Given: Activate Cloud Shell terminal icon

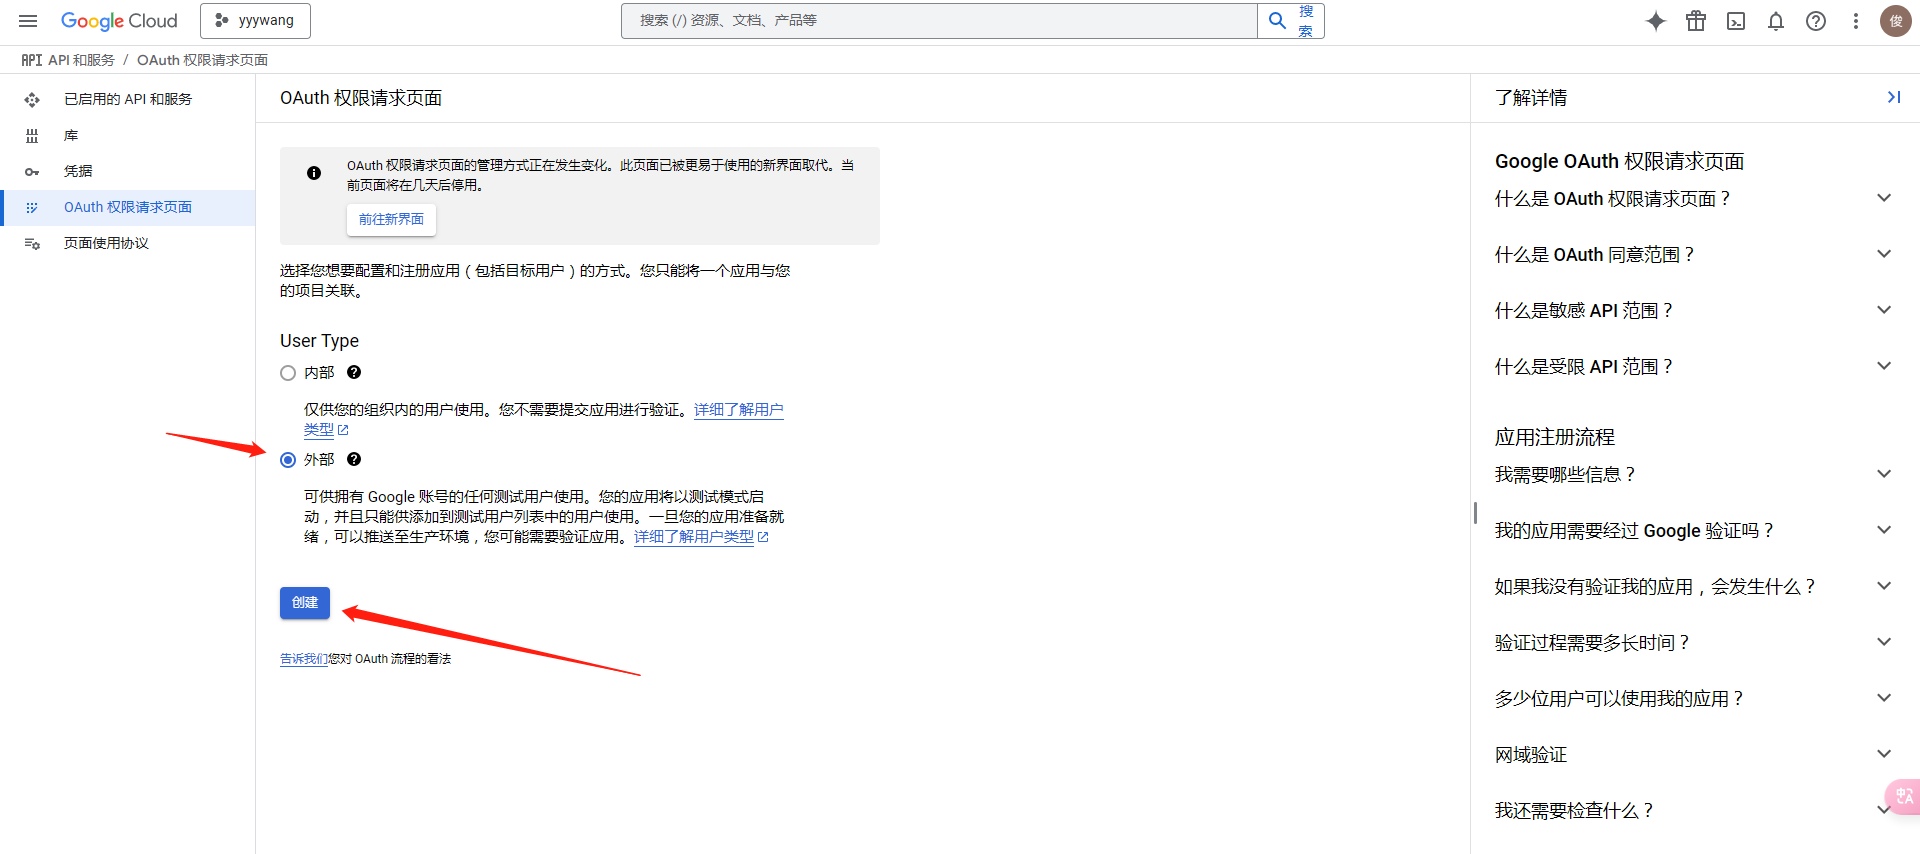Looking at the screenshot, I should tap(1736, 21).
